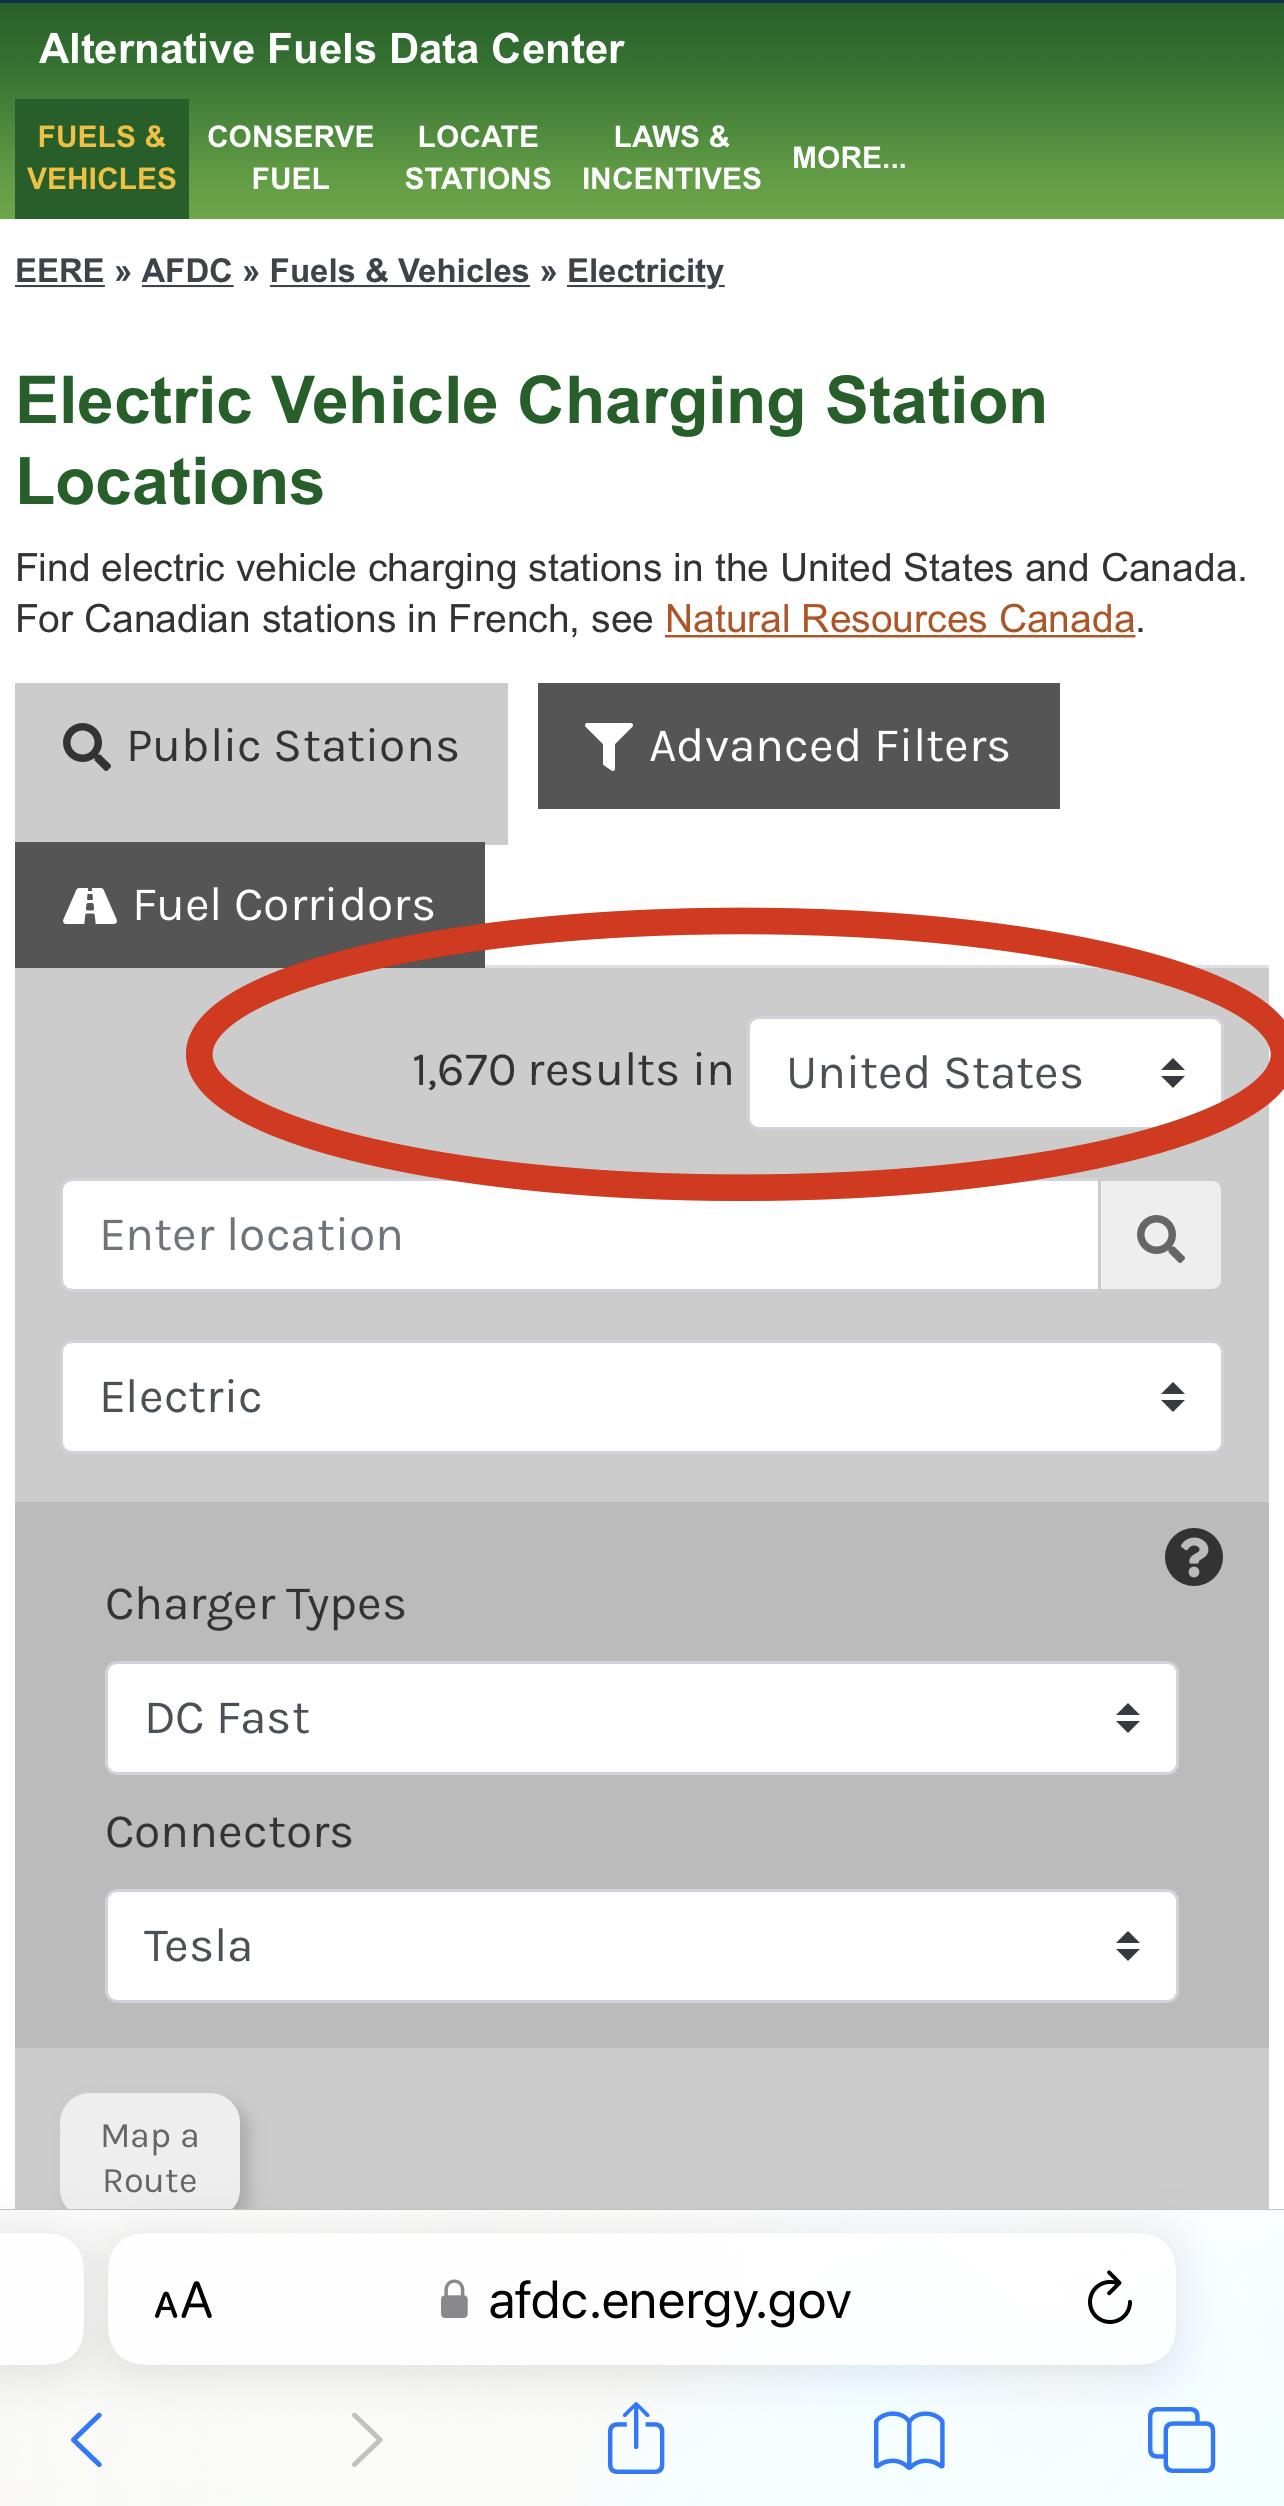Click the location search magnifier button
Viewport: 1284px width, 2506px height.
1160,1236
